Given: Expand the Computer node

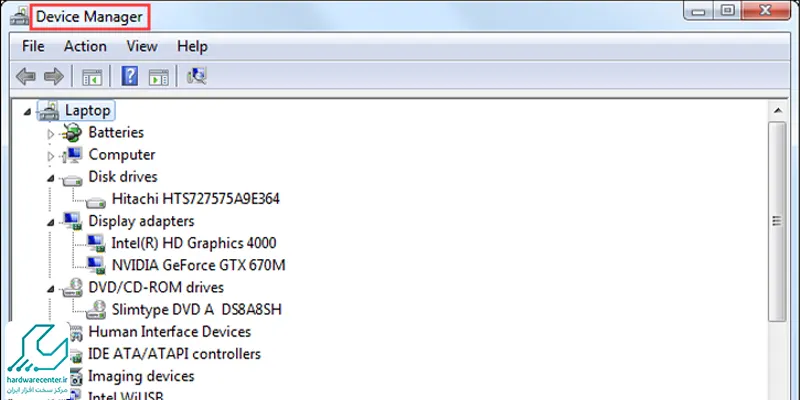Looking at the screenshot, I should (51, 156).
